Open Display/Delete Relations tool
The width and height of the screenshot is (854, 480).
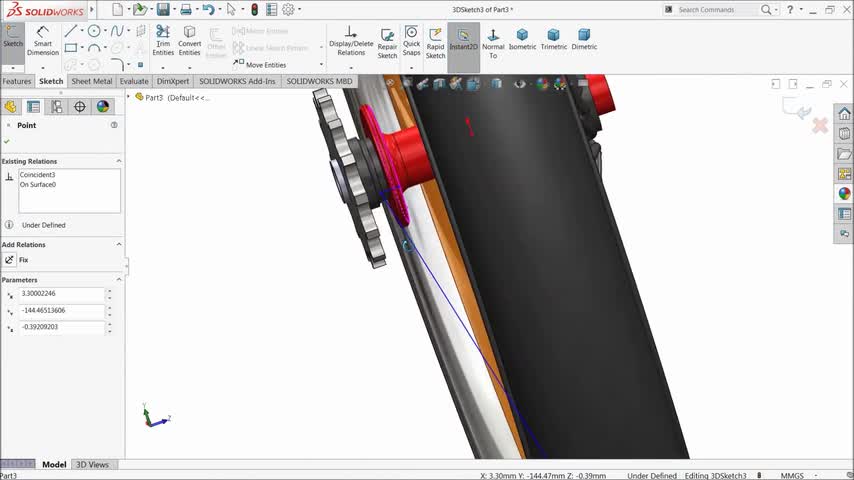351,40
